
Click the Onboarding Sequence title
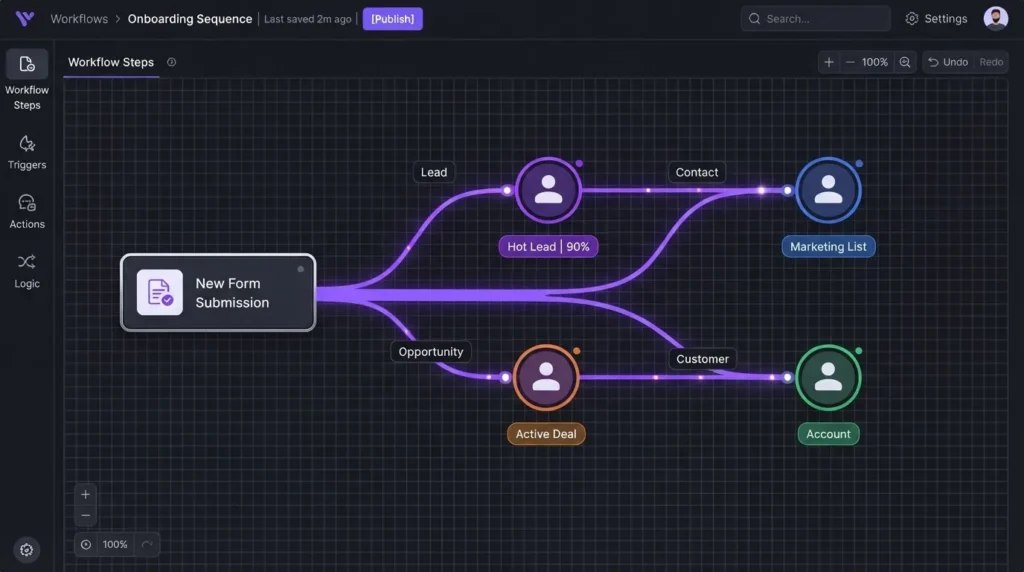(189, 19)
